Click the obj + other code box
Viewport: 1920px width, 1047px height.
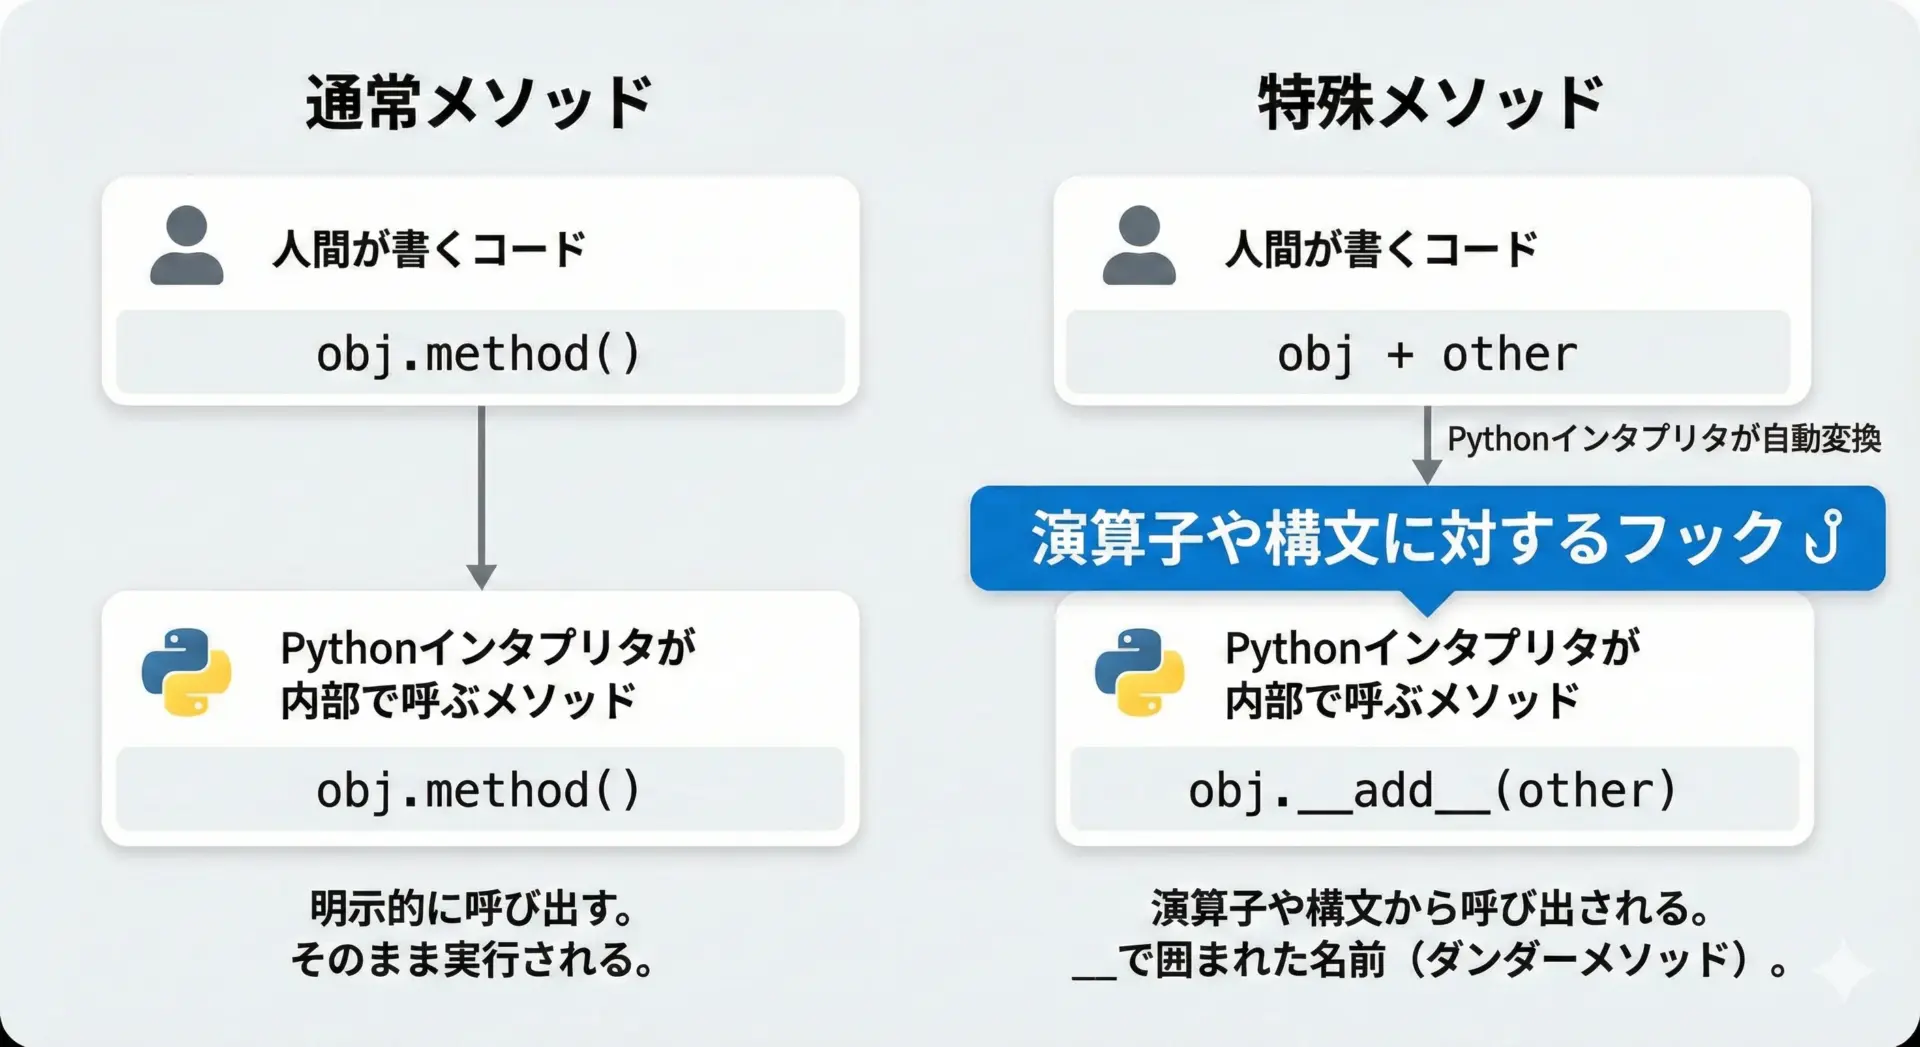(1427, 354)
